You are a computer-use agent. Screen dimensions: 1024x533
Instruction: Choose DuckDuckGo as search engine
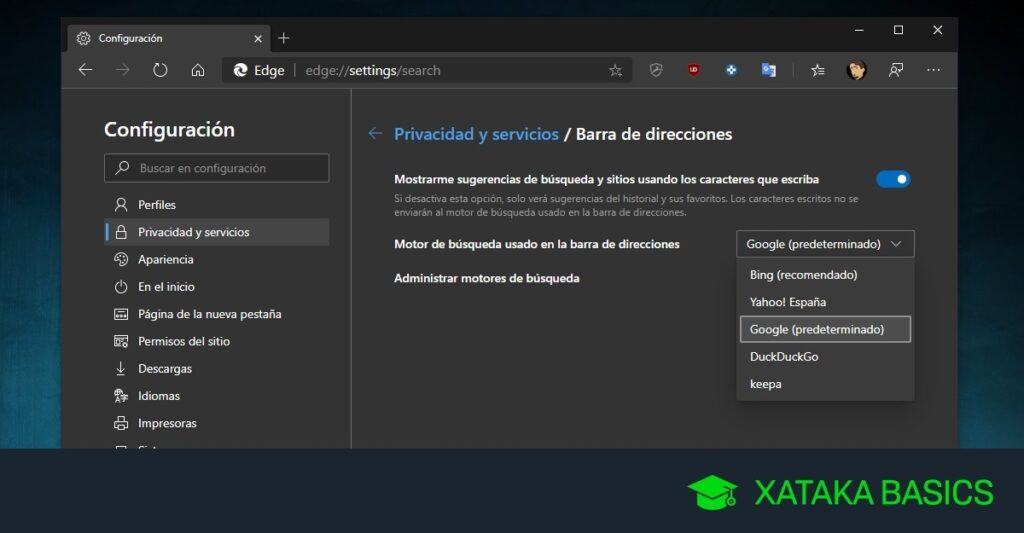pos(784,356)
